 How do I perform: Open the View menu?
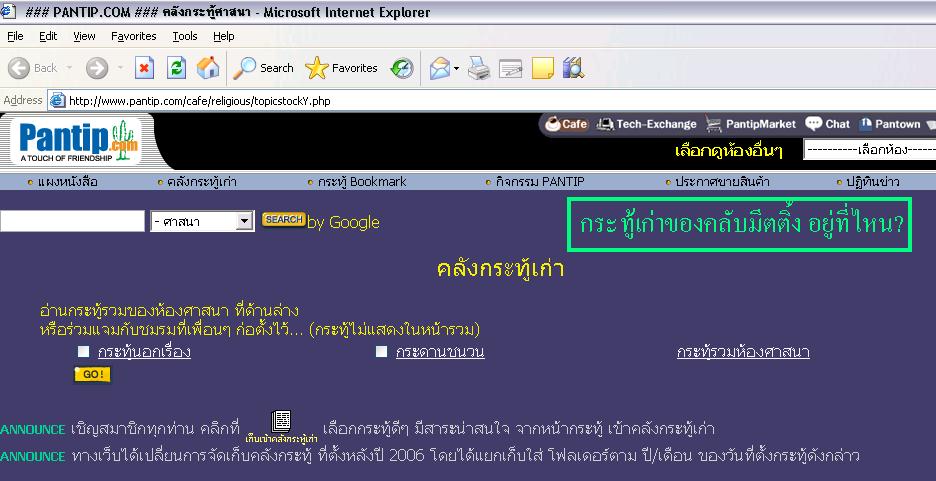tap(84, 36)
